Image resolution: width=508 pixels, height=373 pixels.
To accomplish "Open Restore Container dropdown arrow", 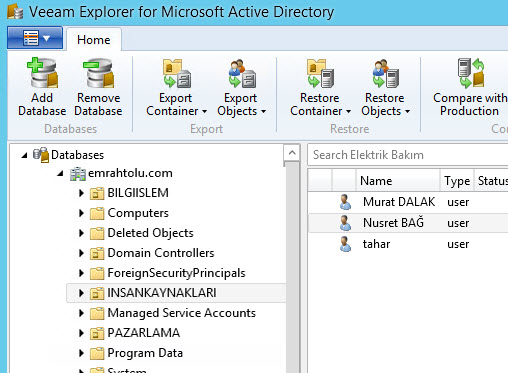I will [348, 111].
